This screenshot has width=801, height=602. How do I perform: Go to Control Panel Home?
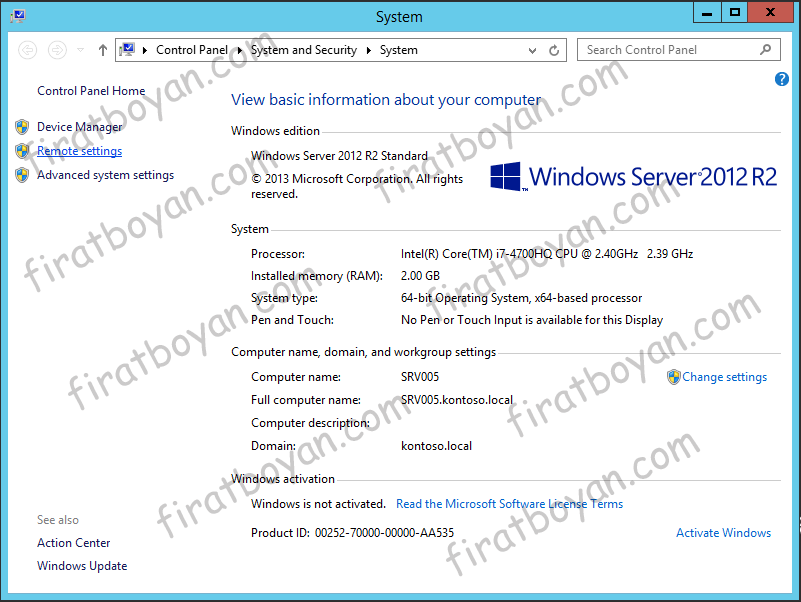tap(91, 91)
